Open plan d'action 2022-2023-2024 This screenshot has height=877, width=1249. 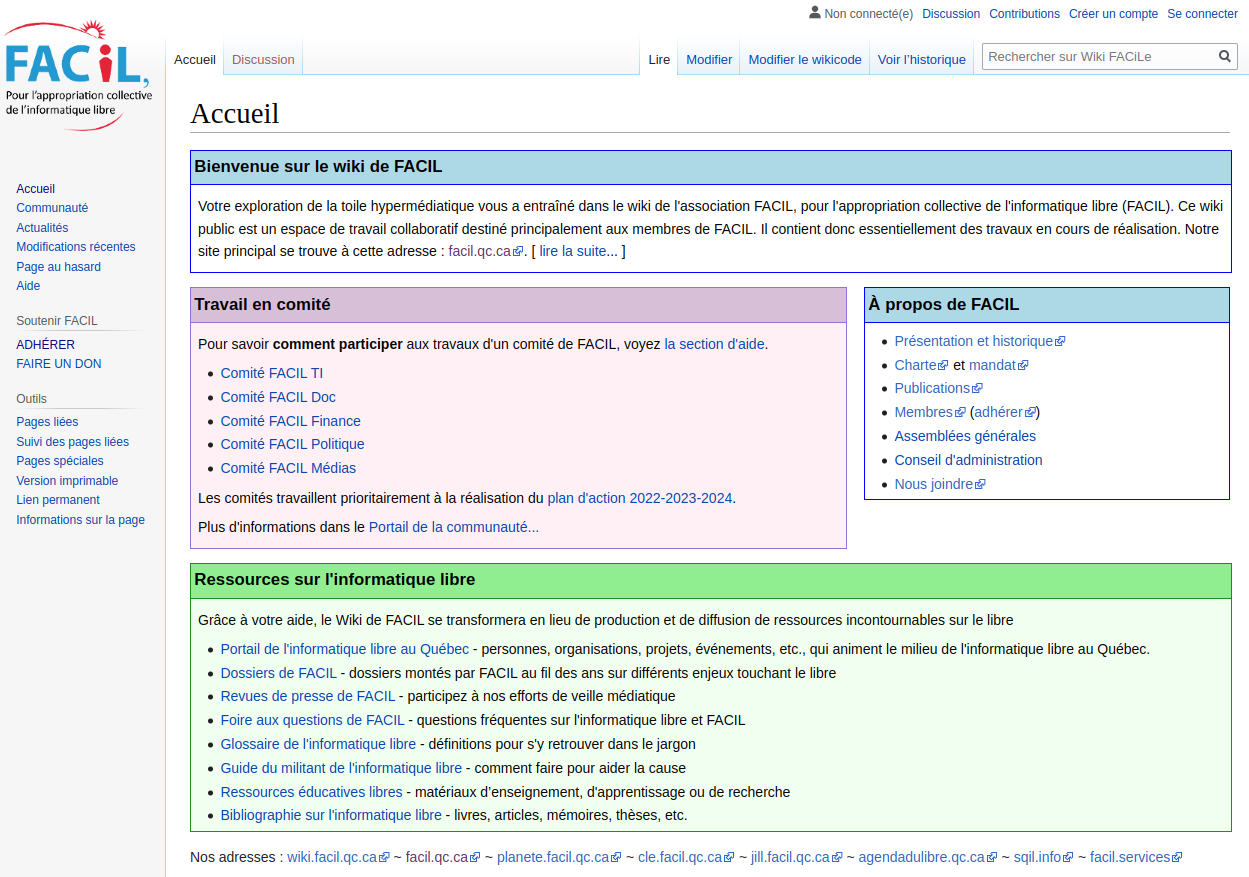point(640,498)
